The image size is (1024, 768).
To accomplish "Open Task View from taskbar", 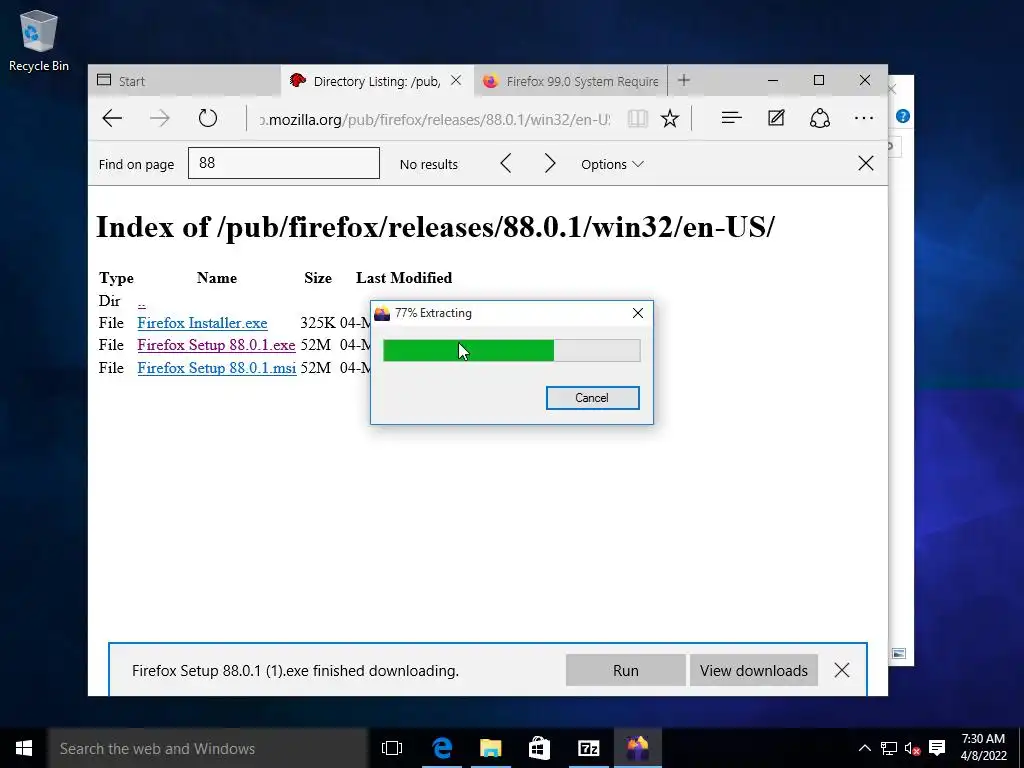I will pos(392,748).
